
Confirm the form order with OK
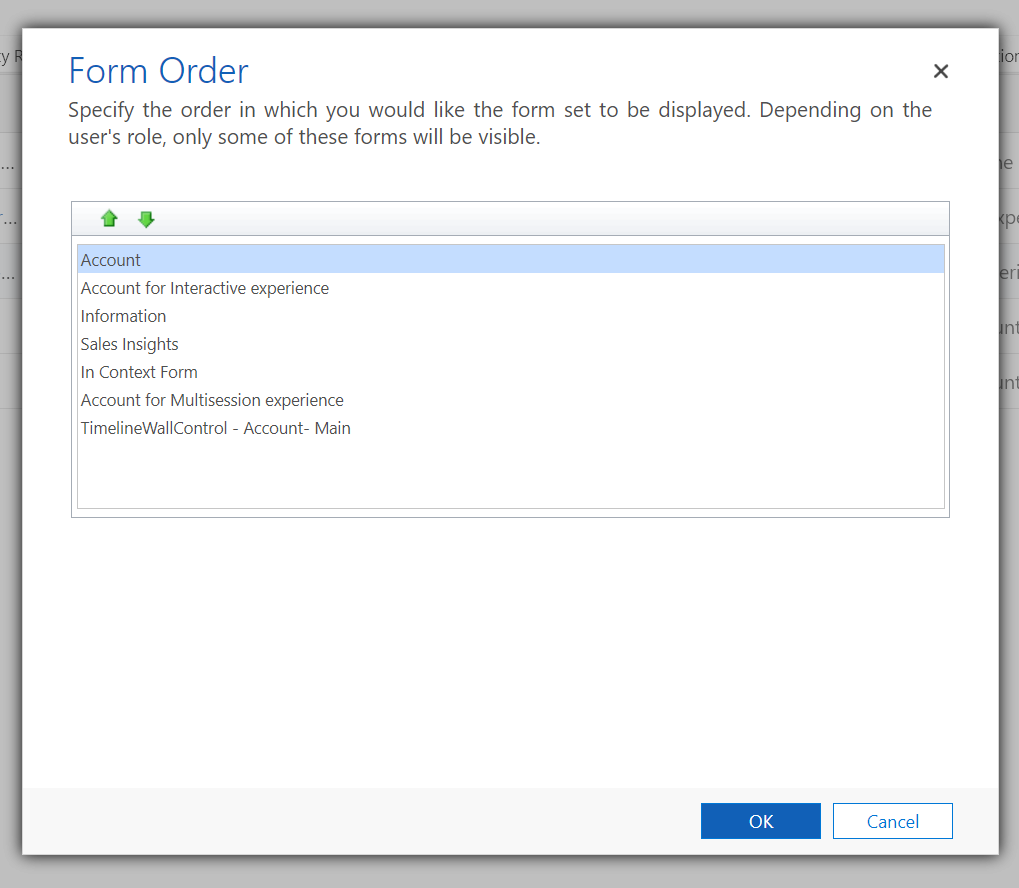(x=760, y=820)
